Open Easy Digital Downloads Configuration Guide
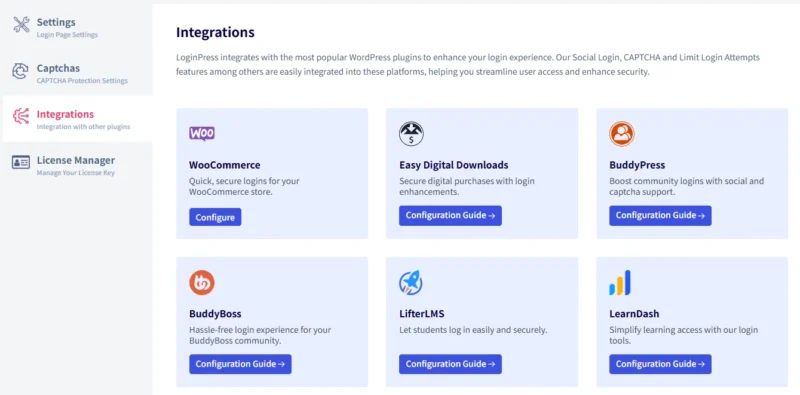The height and width of the screenshot is (395, 800). click(x=450, y=215)
